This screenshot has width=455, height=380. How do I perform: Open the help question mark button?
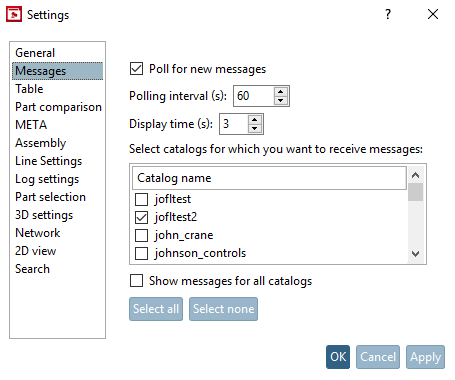tap(388, 14)
